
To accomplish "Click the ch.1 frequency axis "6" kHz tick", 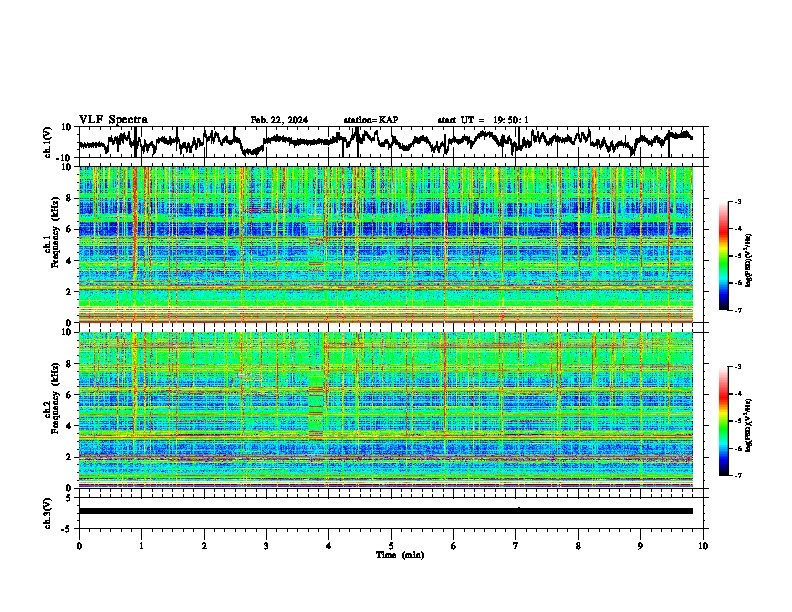I will (x=71, y=229).
